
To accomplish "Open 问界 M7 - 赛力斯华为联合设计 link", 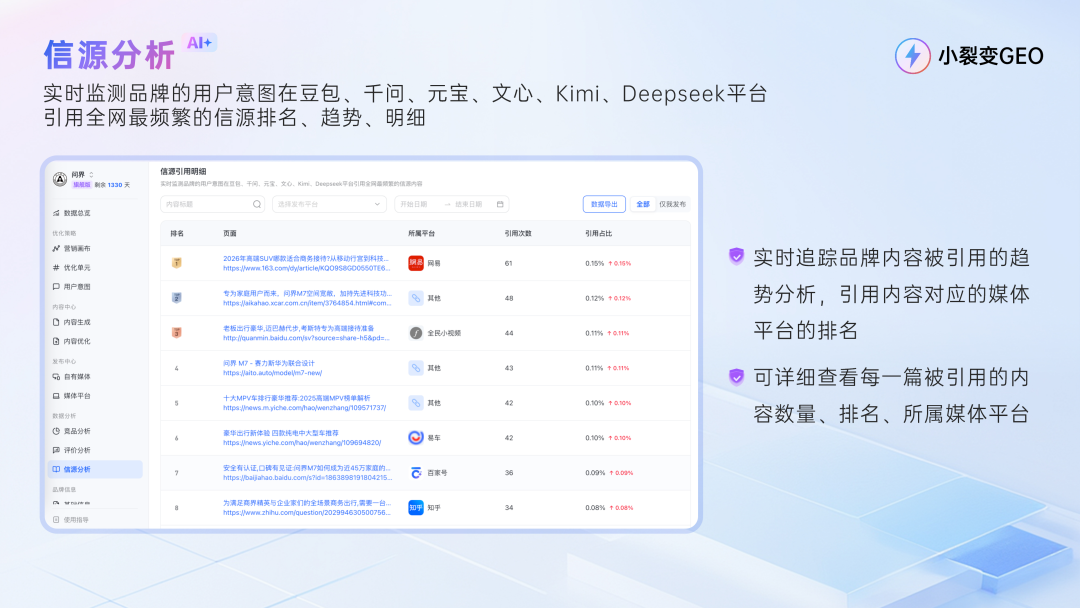I will [269, 364].
